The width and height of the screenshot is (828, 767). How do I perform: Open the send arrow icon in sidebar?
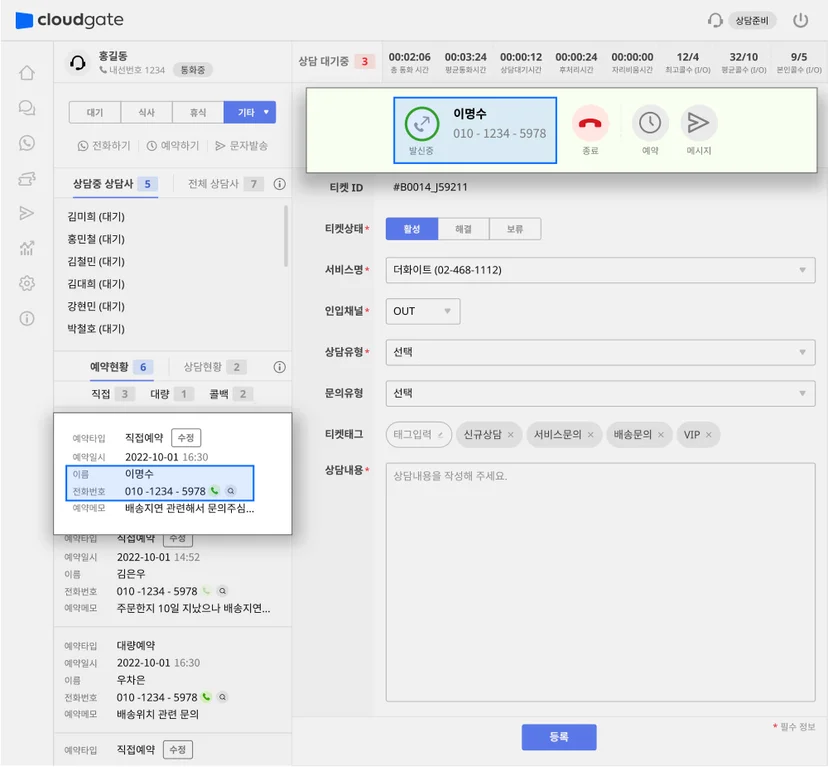pyautogui.click(x=27, y=213)
